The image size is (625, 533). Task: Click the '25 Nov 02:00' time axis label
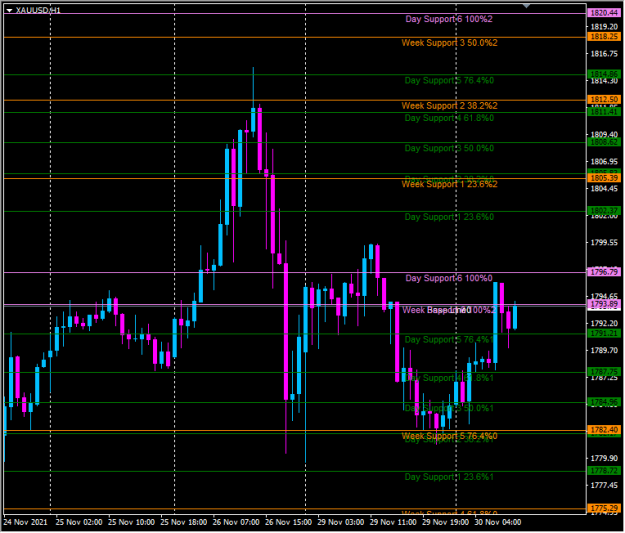point(79,522)
